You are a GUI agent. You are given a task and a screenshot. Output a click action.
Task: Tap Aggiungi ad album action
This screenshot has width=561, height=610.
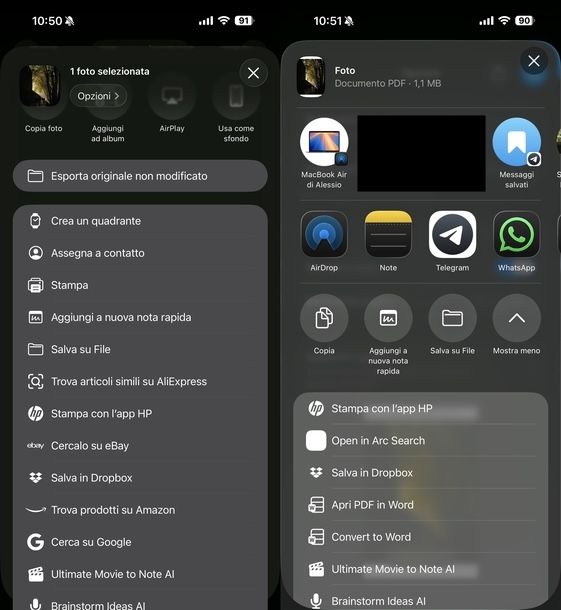point(108,133)
